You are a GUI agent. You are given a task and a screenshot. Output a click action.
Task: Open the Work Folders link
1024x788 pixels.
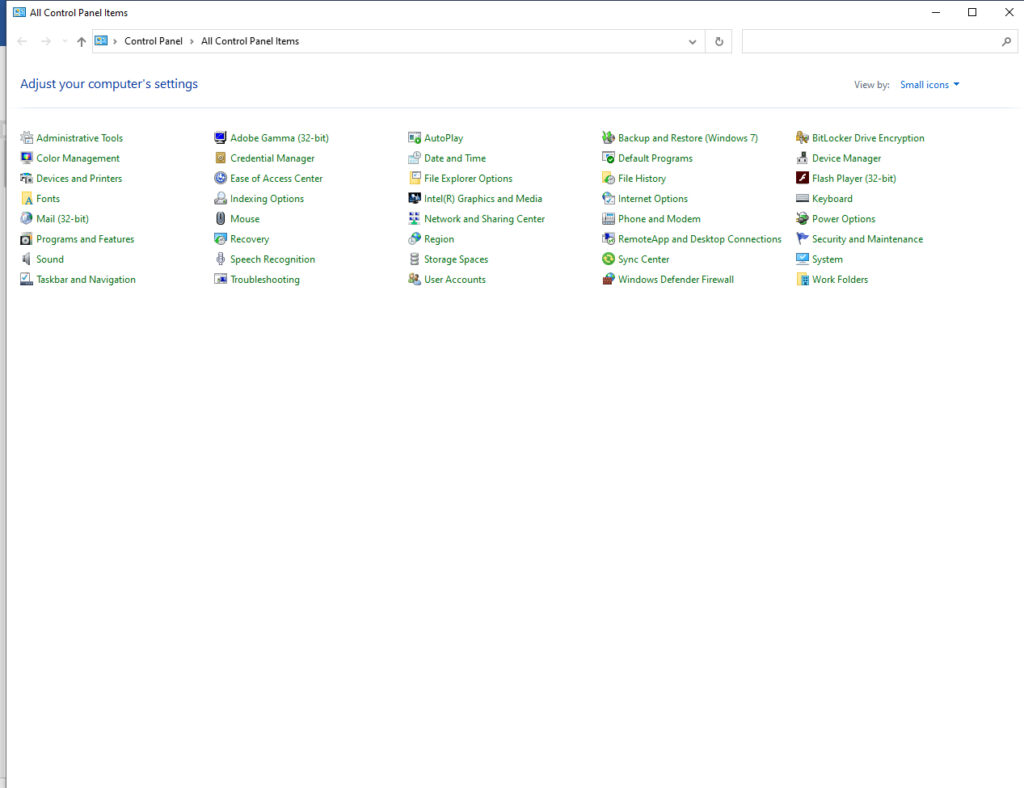point(840,279)
